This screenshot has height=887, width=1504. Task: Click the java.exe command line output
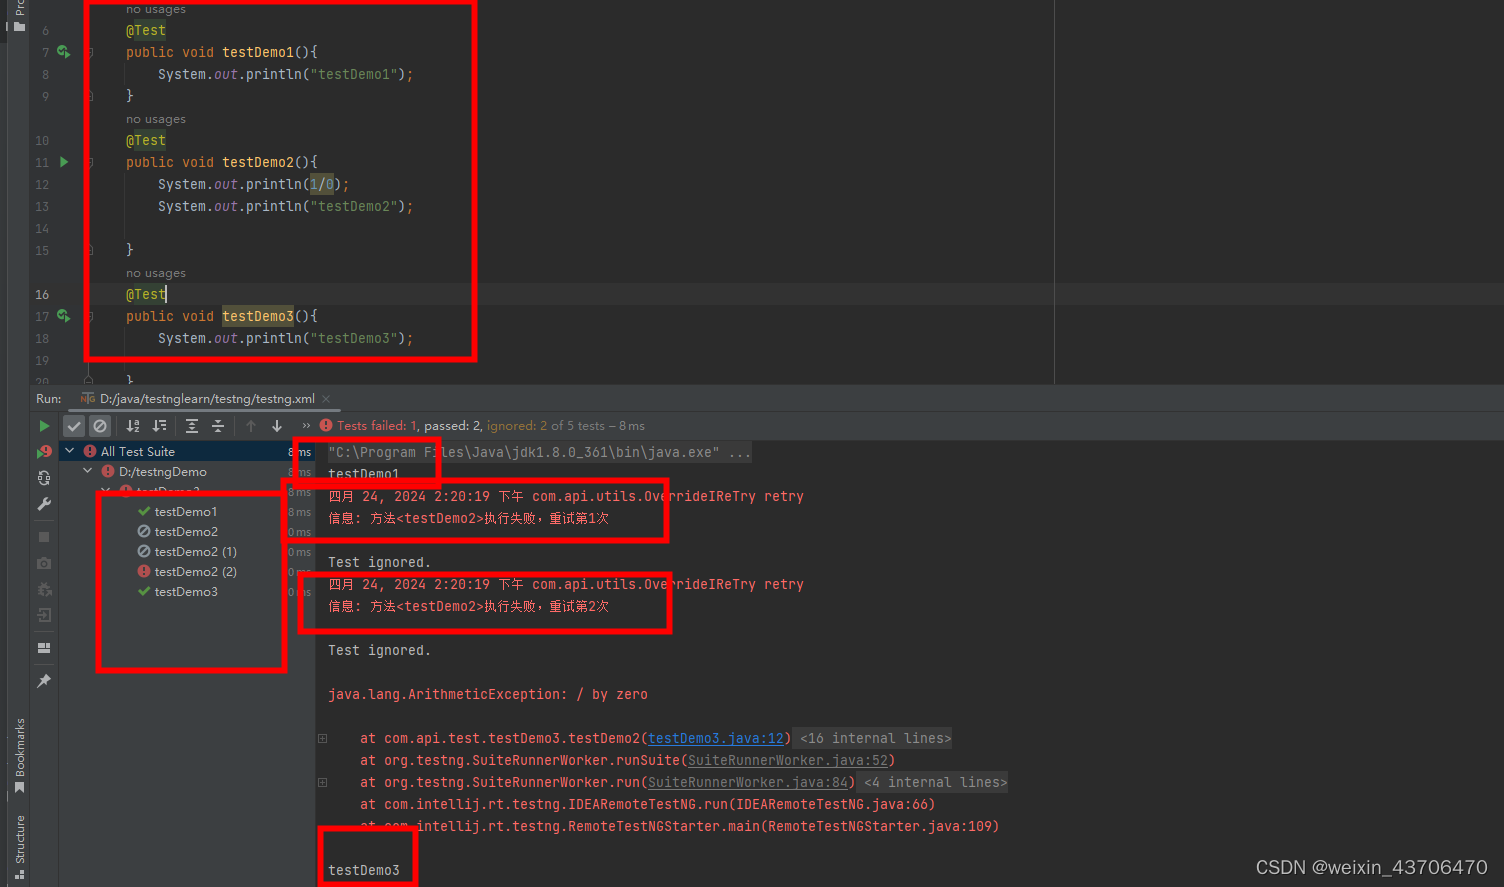click(539, 452)
